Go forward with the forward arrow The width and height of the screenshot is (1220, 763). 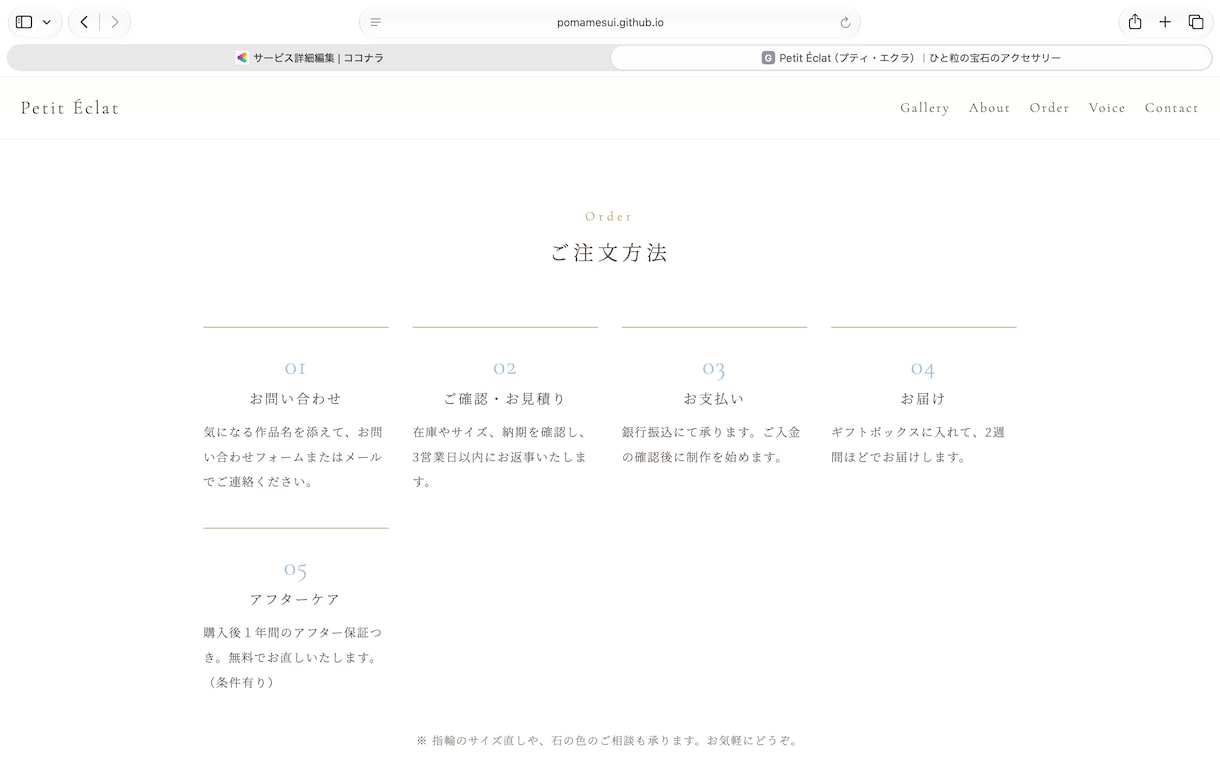point(115,22)
